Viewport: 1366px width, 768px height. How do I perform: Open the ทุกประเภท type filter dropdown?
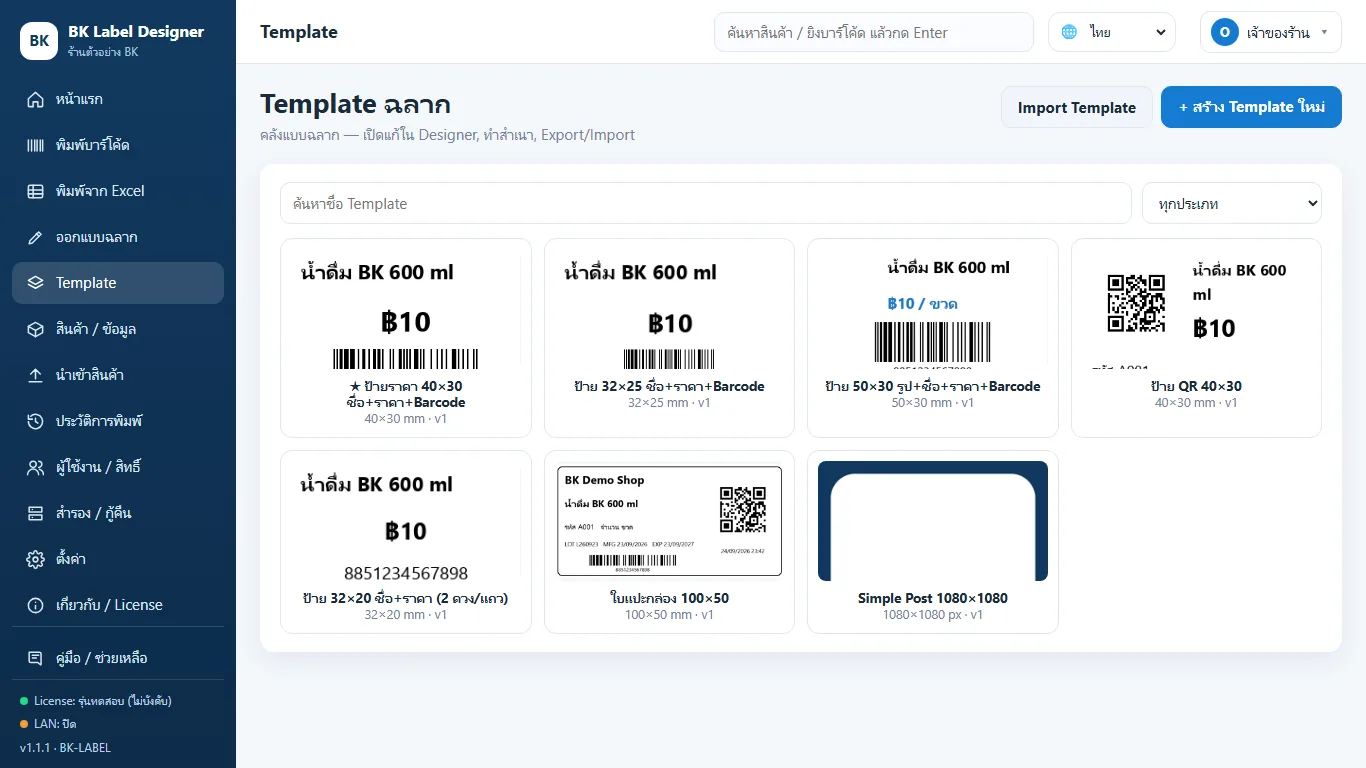(1232, 203)
